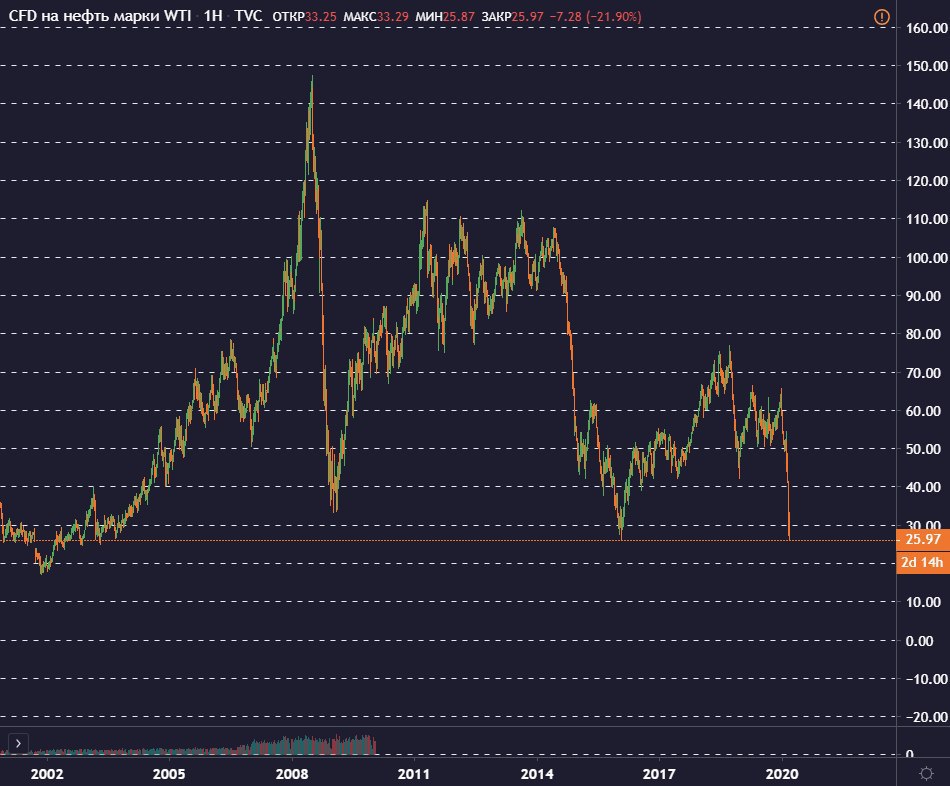Click the 2002 time axis label
Screen dimensions: 950x786
[x=47, y=774]
